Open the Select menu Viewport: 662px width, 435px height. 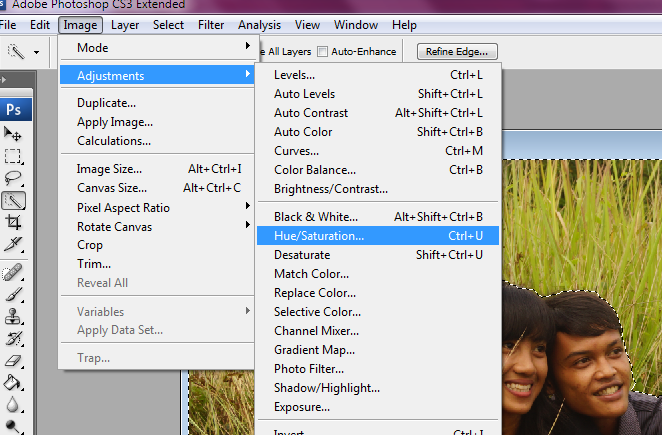(168, 25)
